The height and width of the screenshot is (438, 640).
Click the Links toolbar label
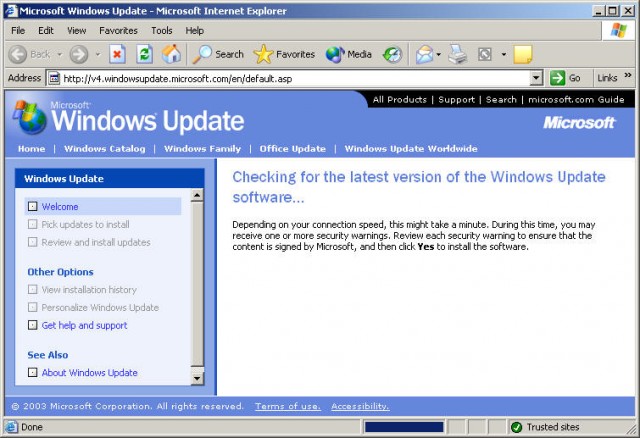[x=607, y=78]
